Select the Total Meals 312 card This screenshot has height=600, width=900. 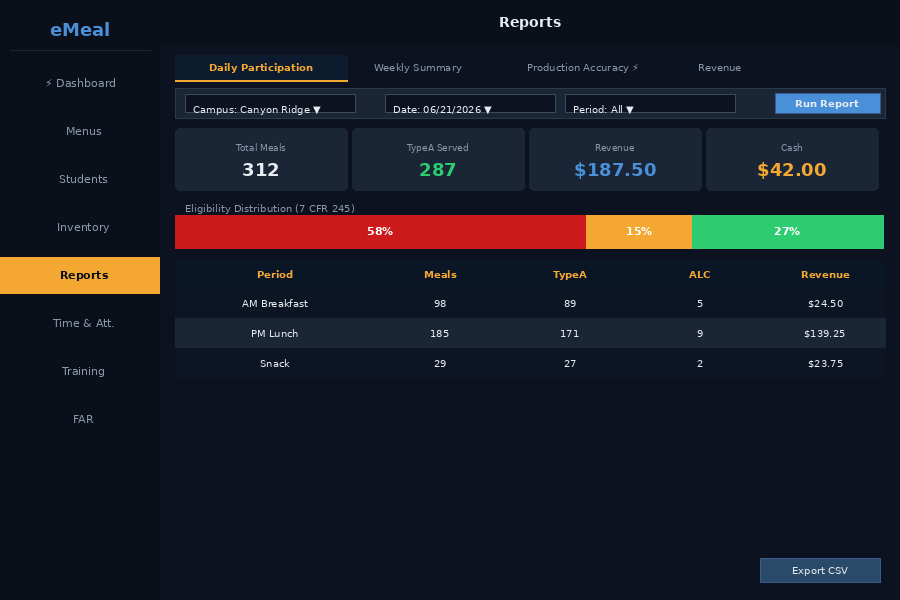(261, 160)
